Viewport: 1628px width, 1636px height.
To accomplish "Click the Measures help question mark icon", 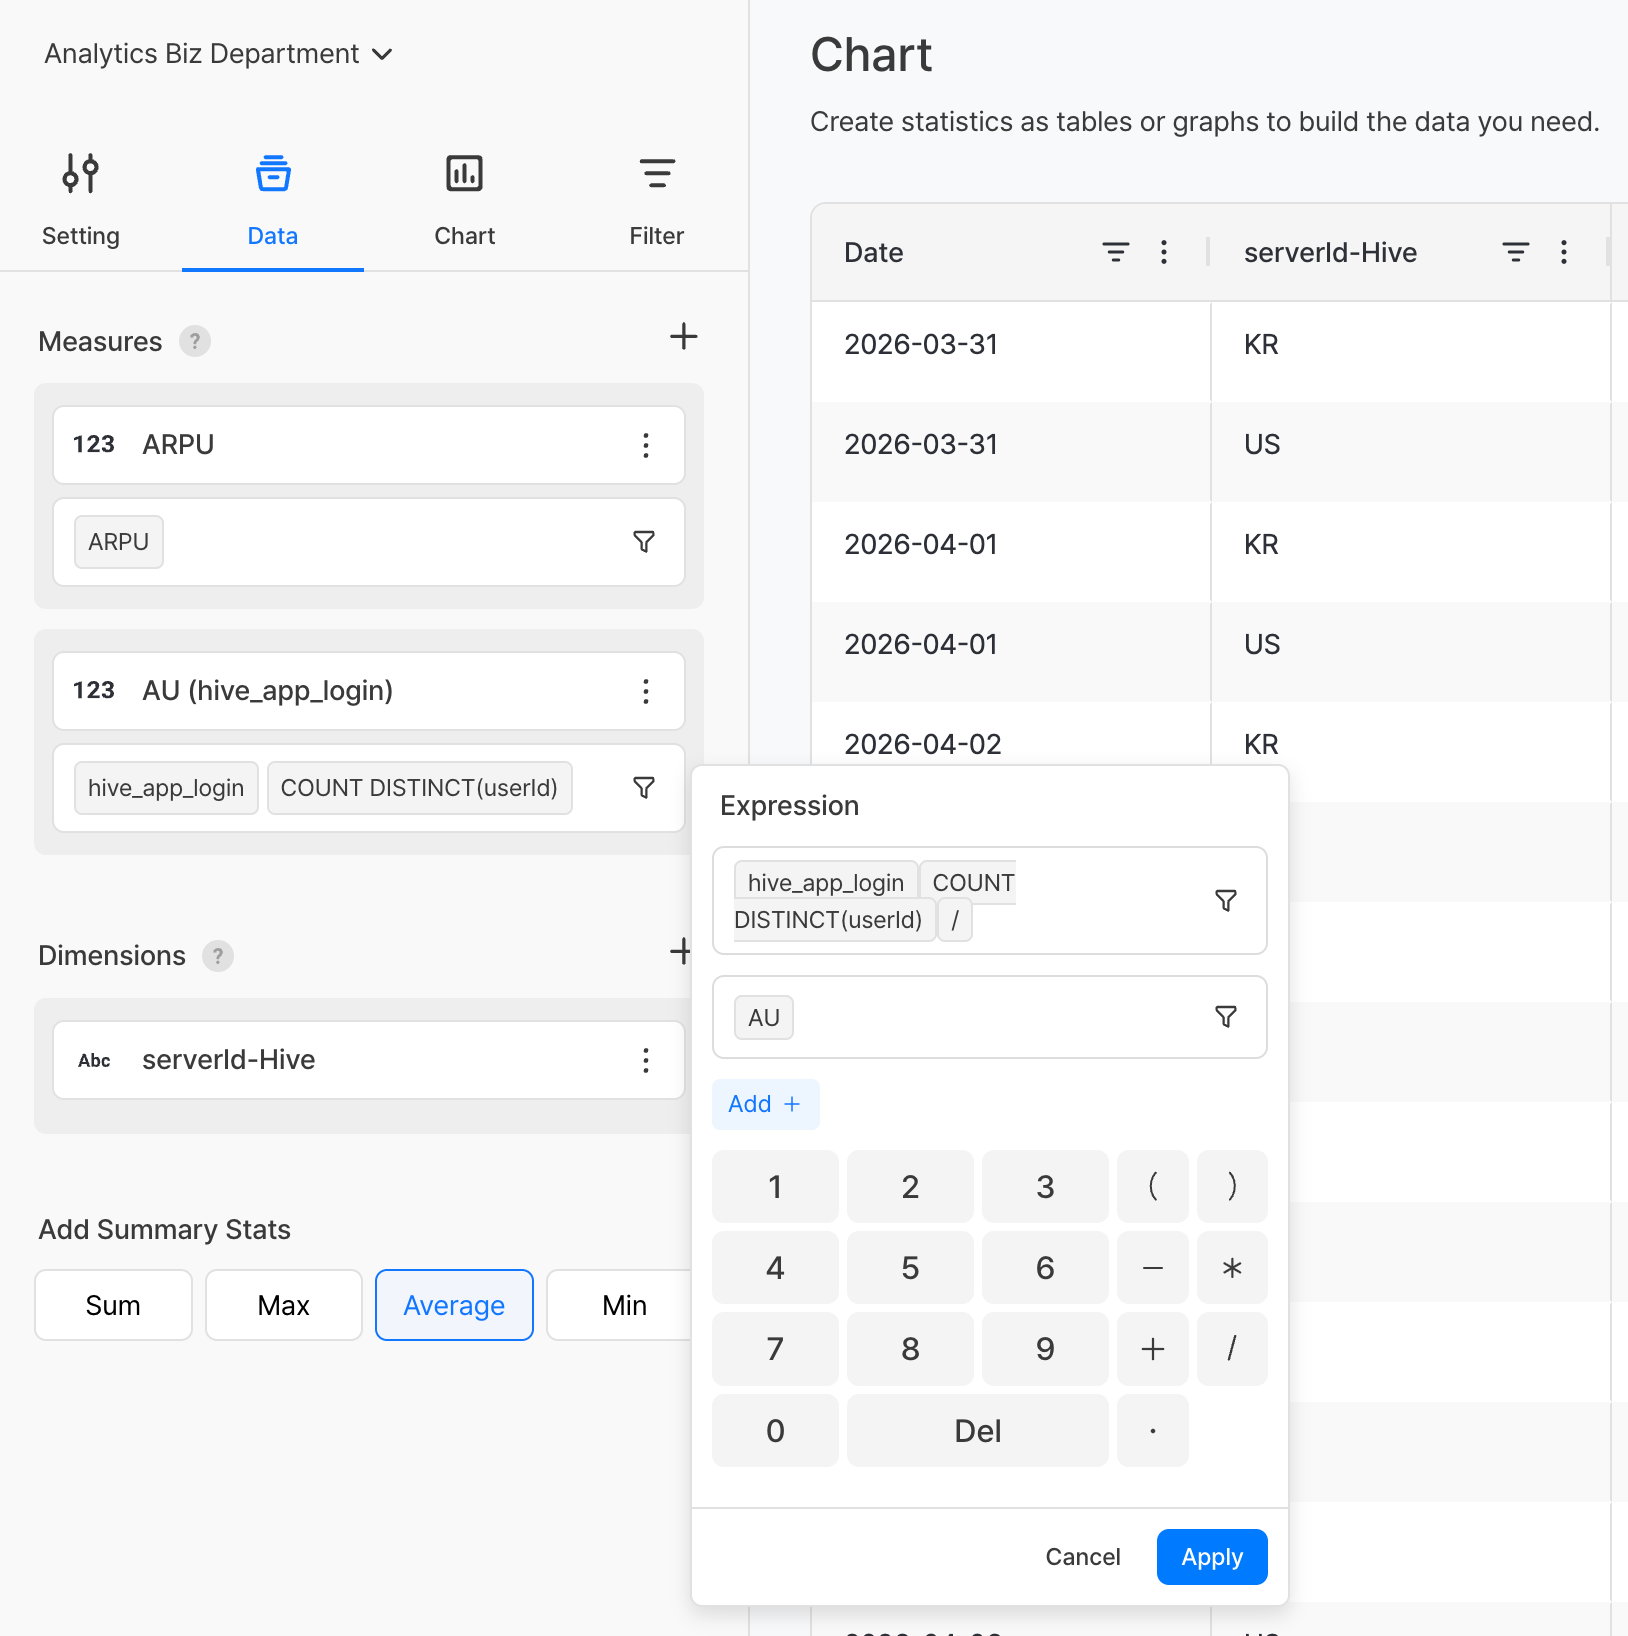I will 195,342.
